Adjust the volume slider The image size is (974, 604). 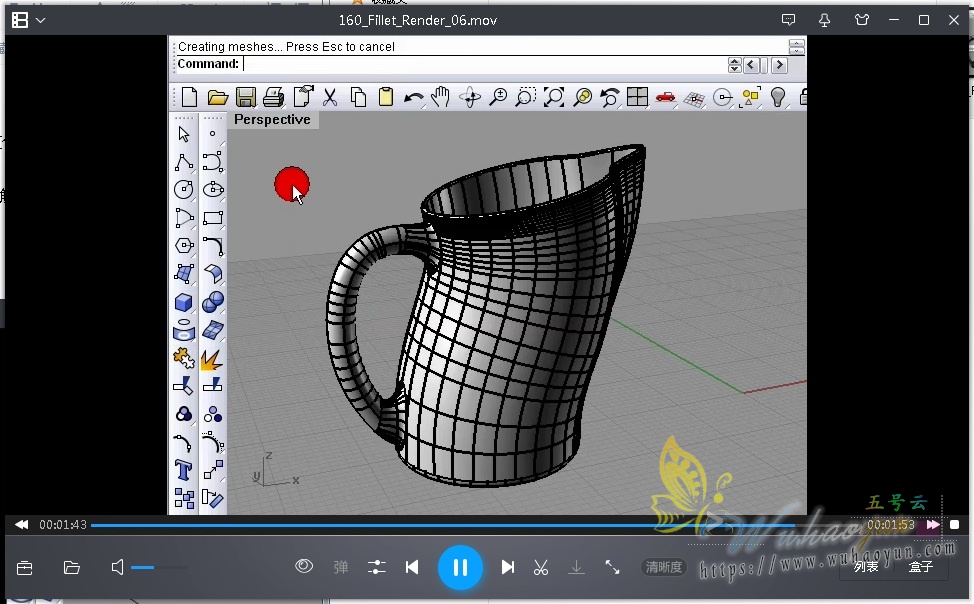click(159, 567)
